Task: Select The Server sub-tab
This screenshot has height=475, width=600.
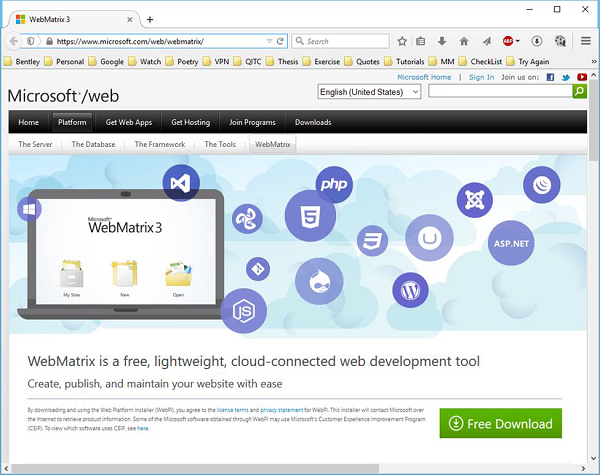Action: click(x=35, y=144)
